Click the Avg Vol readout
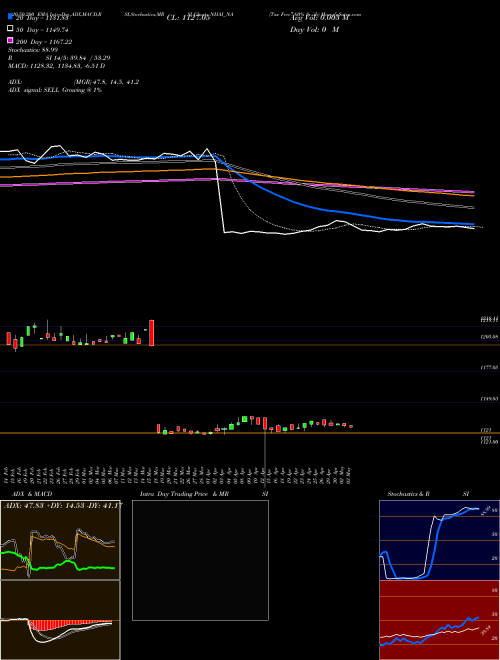Image resolution: width=500 pixels, height=660 pixels. (319, 18)
